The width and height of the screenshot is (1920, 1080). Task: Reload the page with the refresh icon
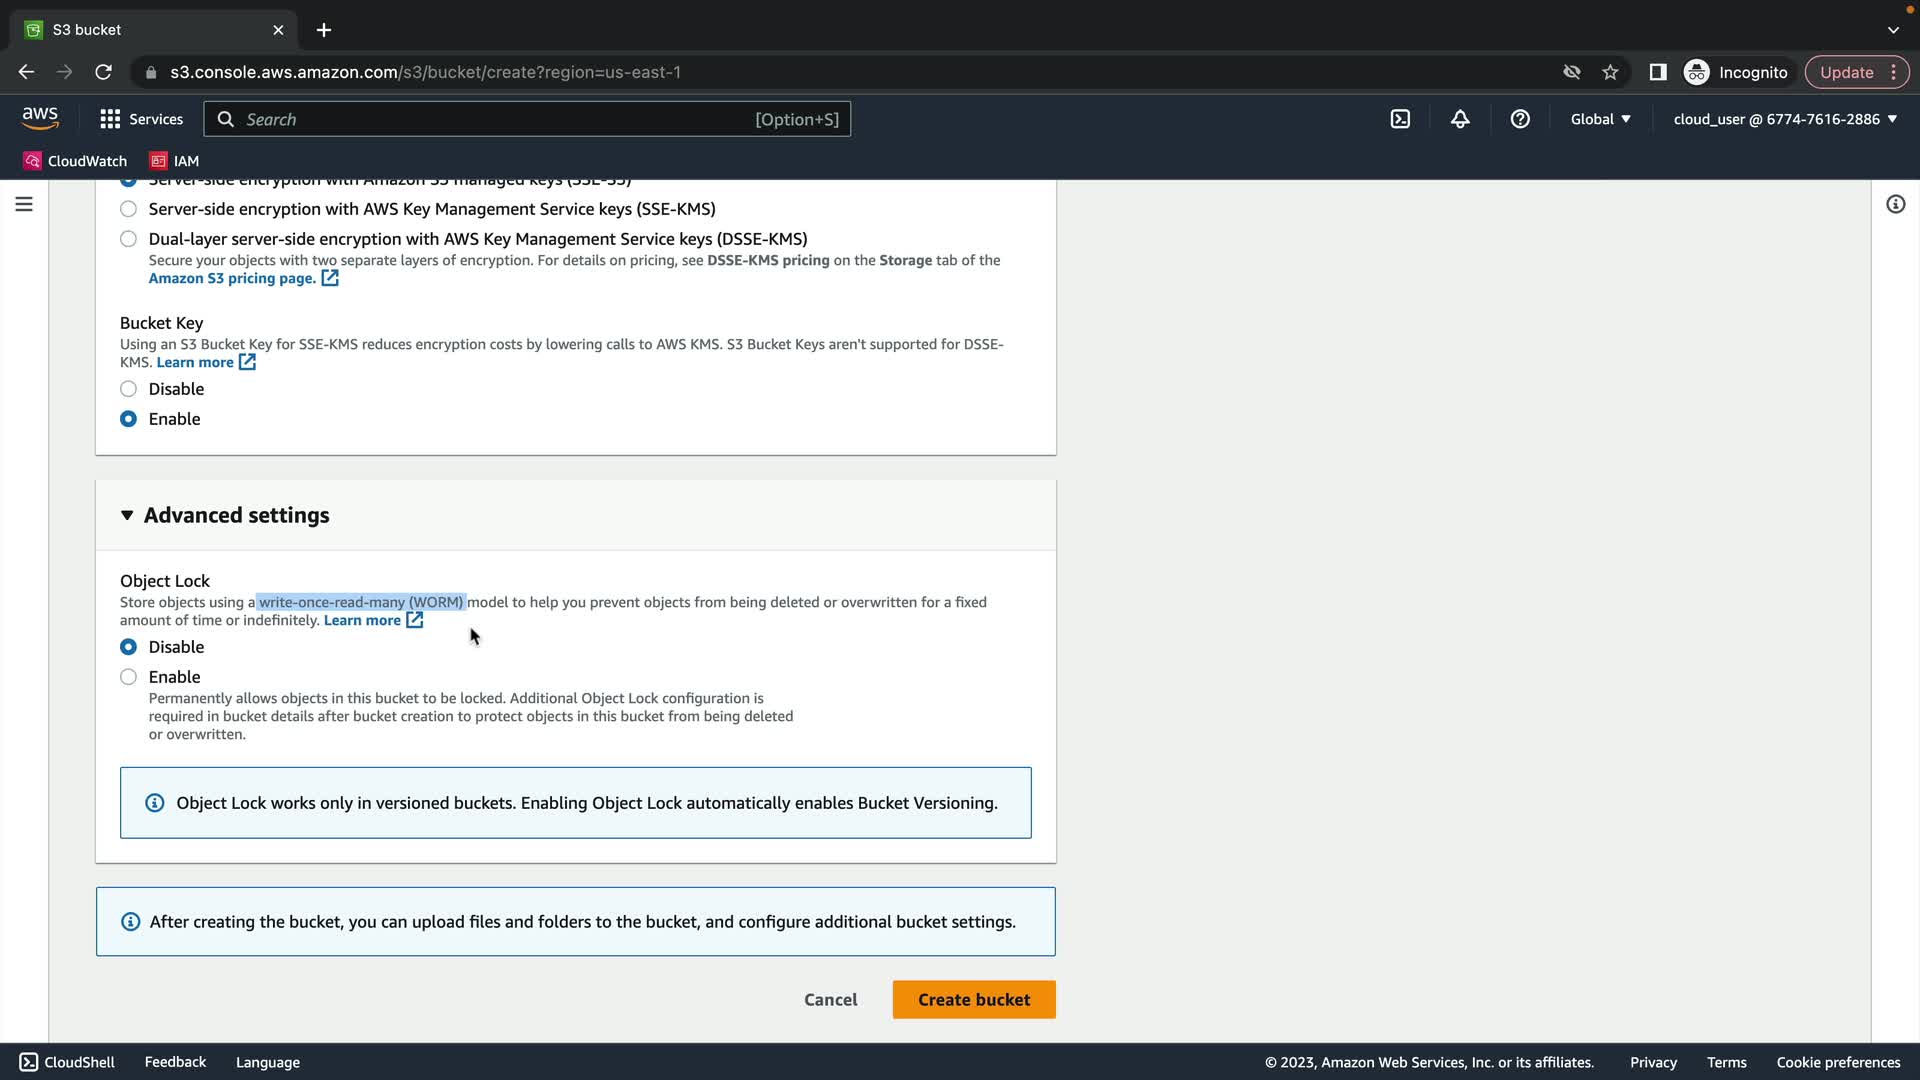point(103,72)
